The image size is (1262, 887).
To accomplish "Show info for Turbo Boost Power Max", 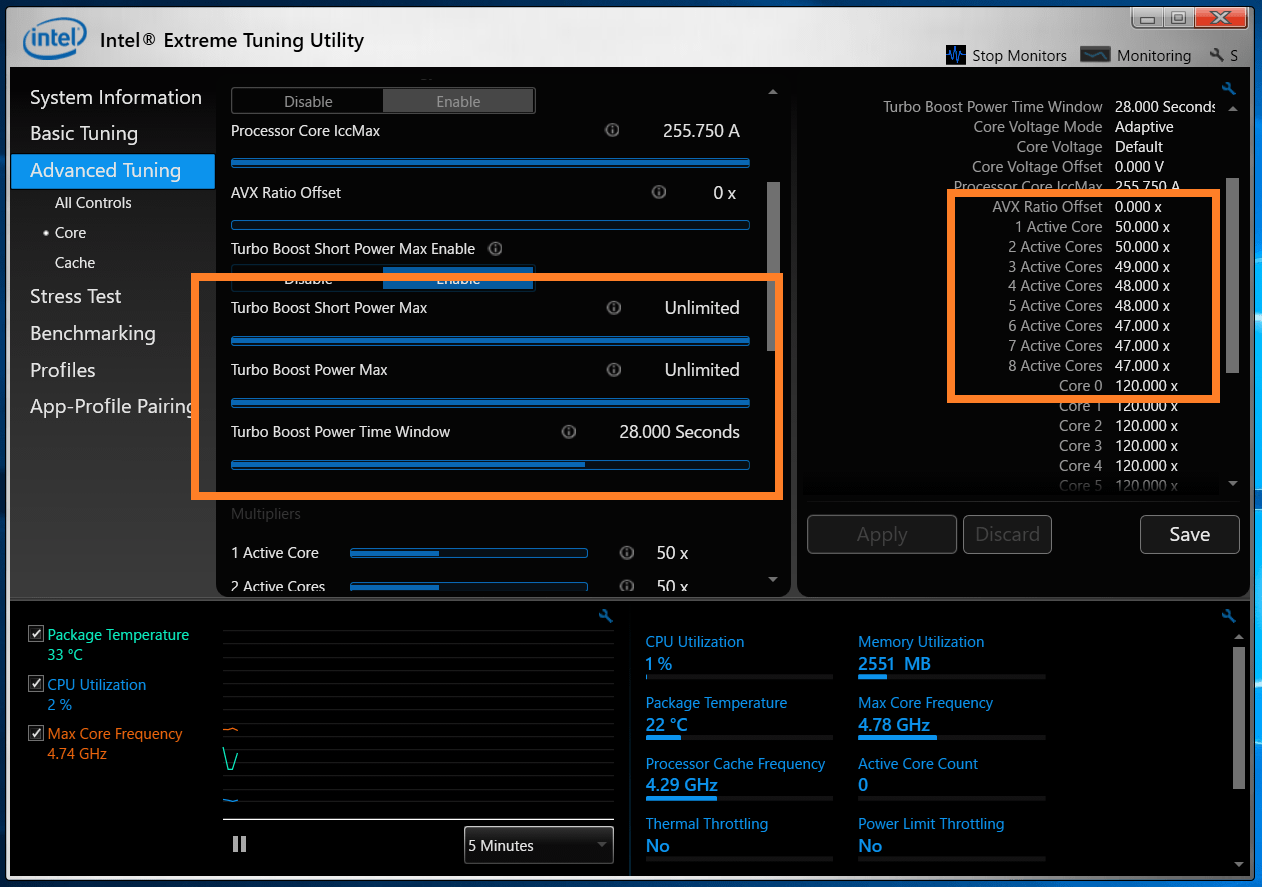I will [x=614, y=370].
